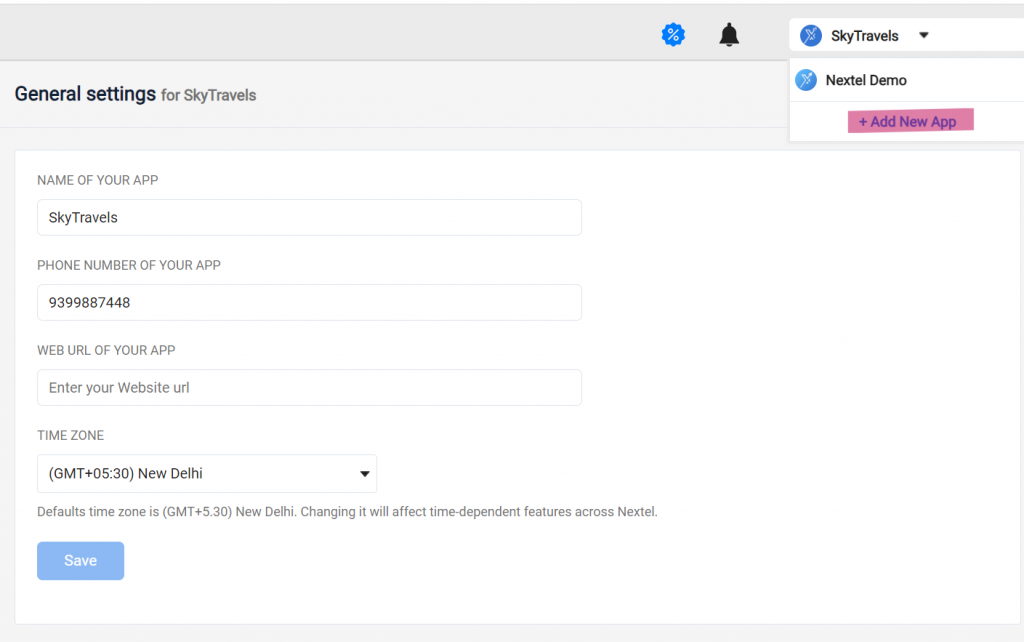The width and height of the screenshot is (1024, 642).
Task: Click the TIME ZONE label
Action: [71, 435]
